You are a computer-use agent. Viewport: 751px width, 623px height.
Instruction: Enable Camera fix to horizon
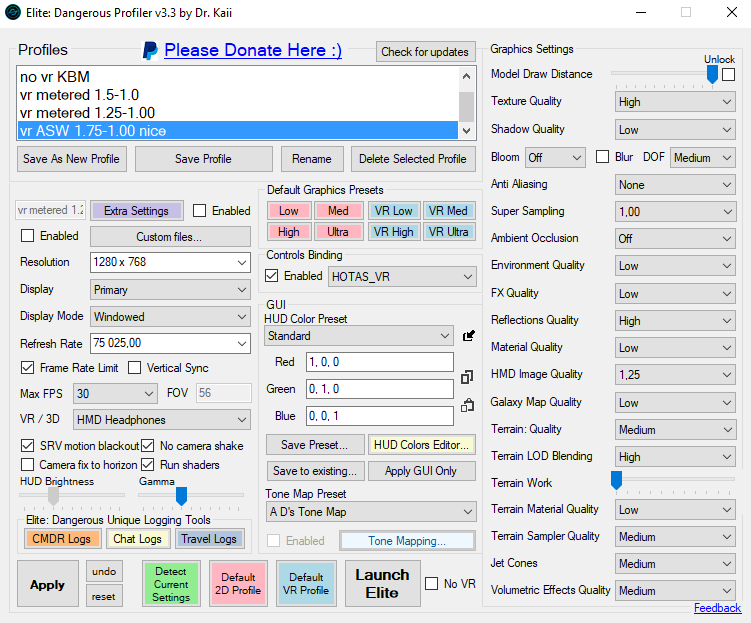point(28,464)
